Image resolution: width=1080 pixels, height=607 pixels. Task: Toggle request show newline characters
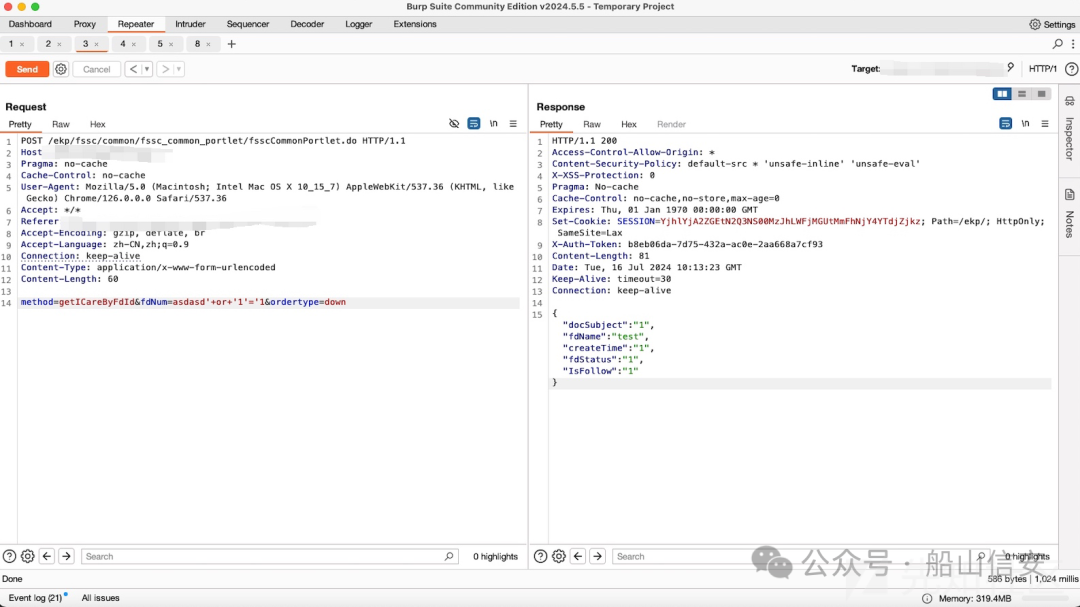(493, 124)
